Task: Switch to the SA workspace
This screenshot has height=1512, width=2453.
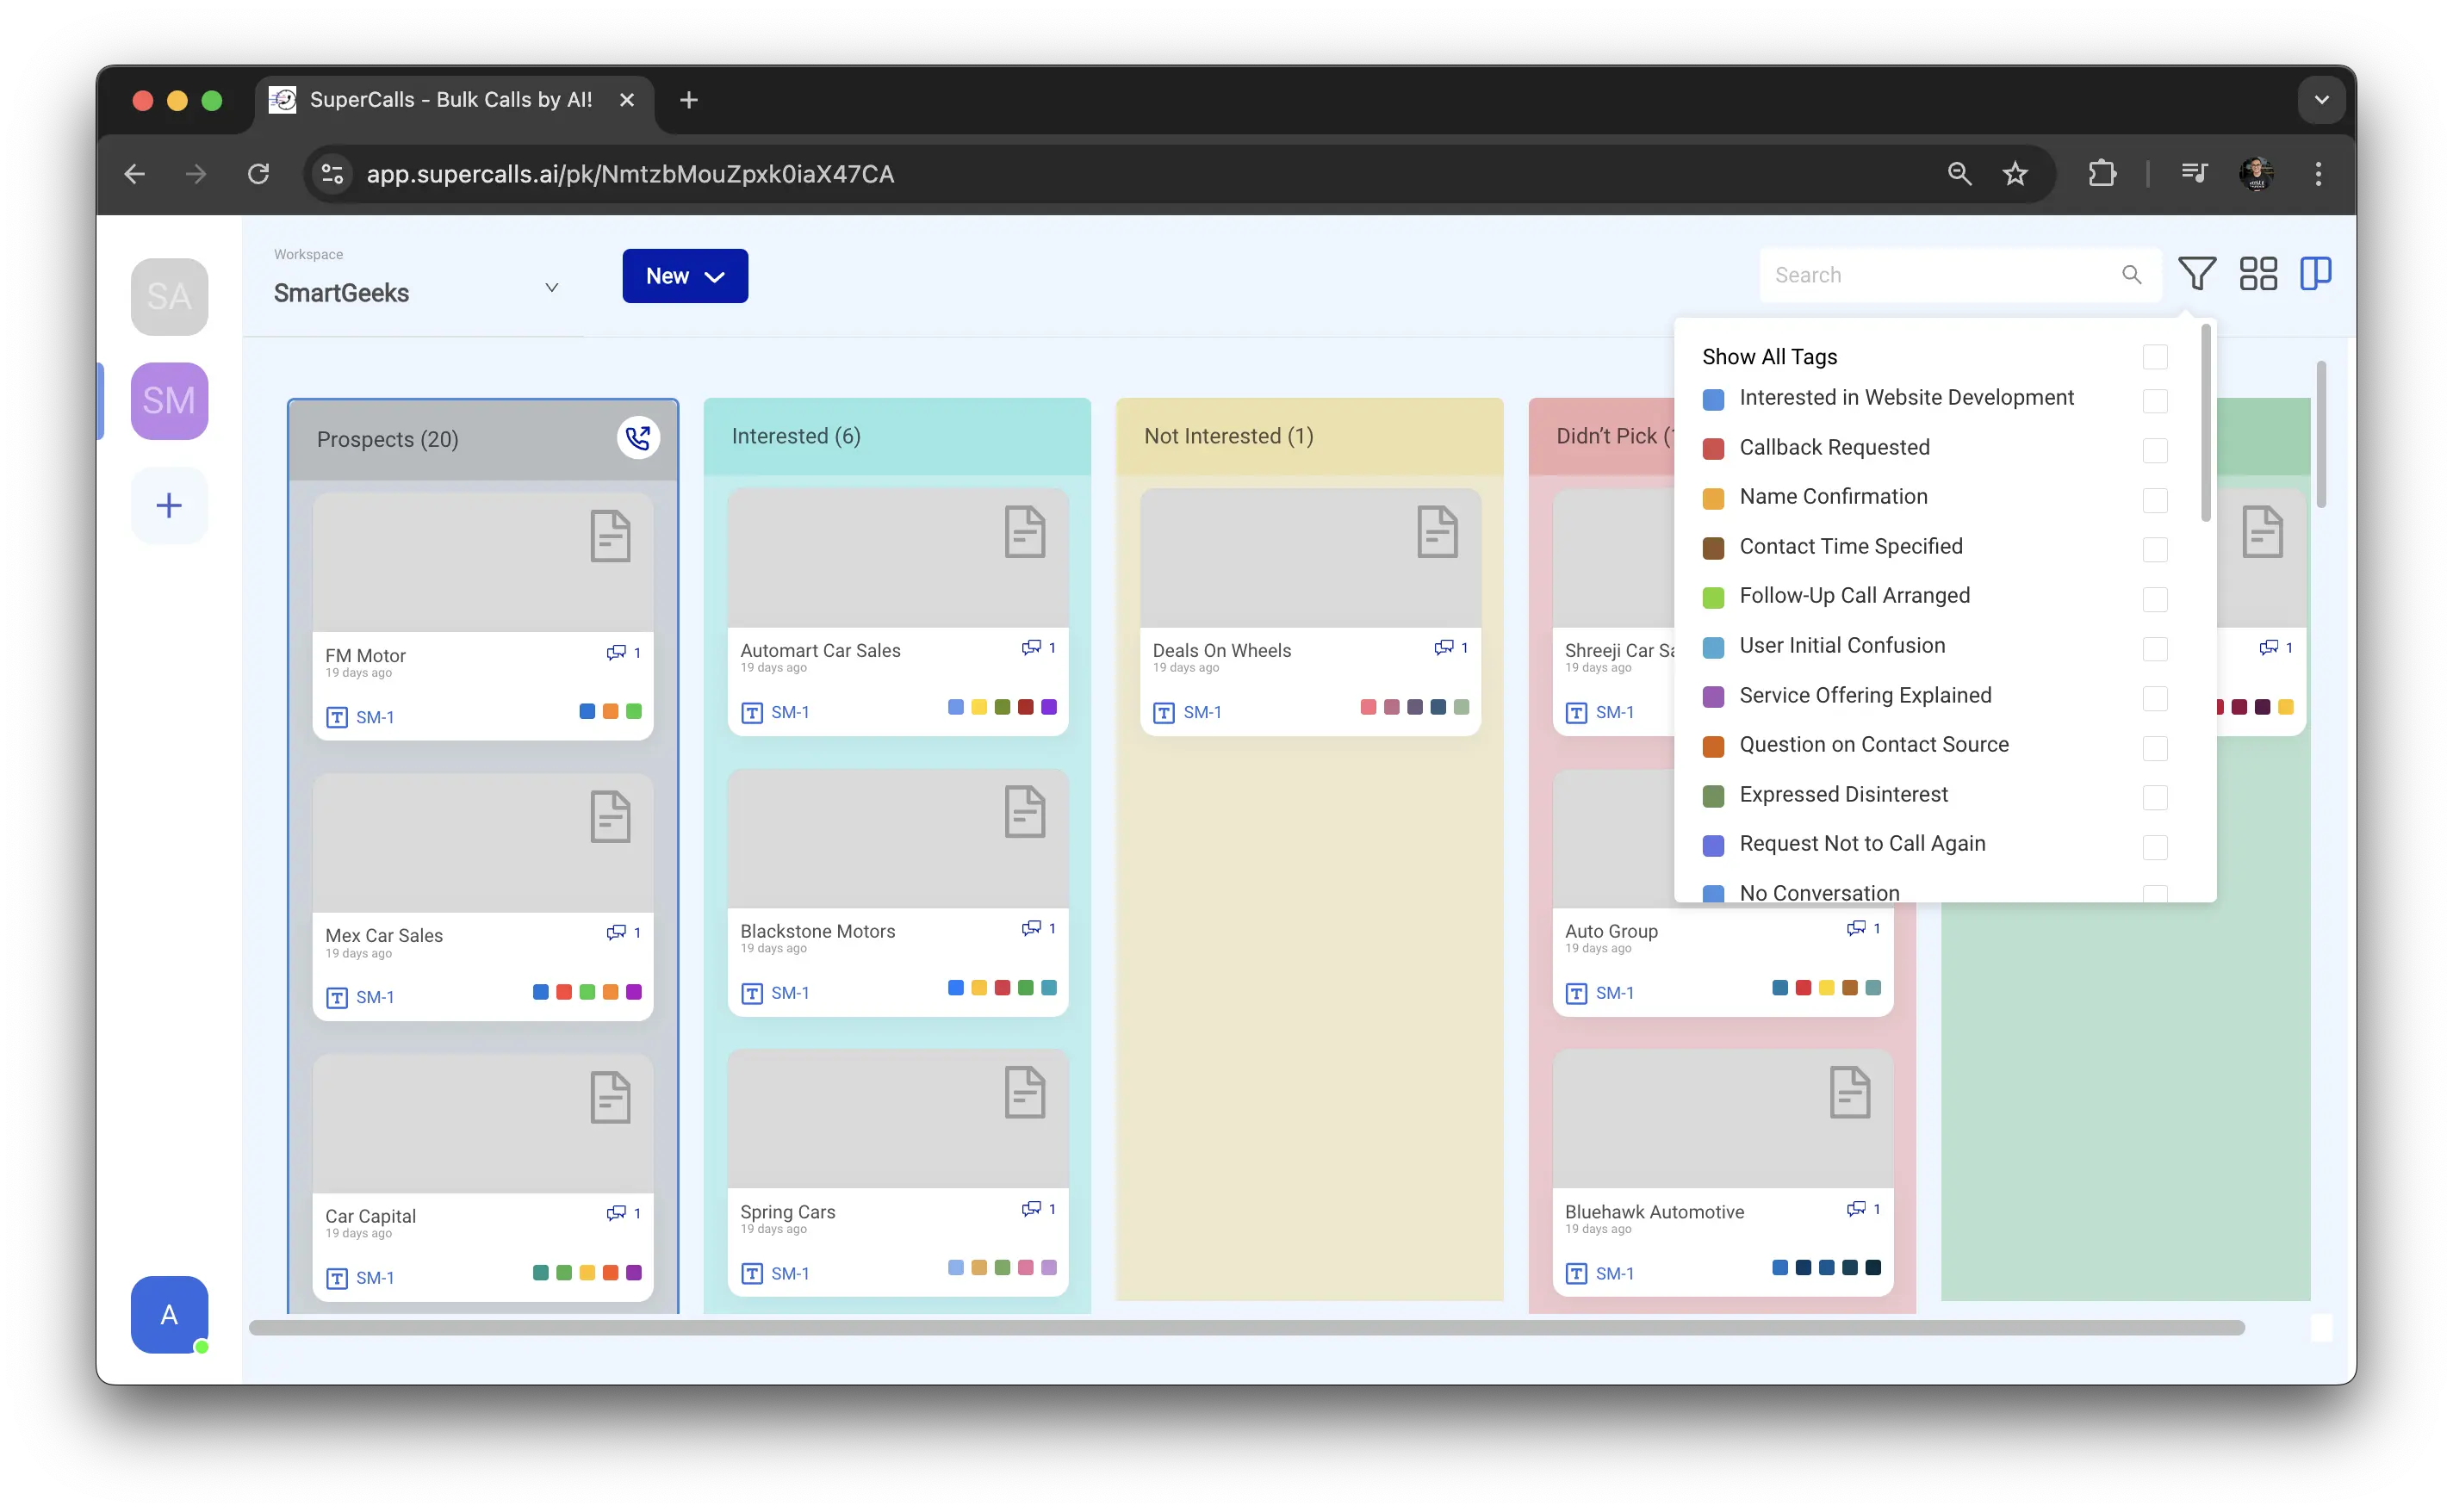Action: tap(169, 297)
